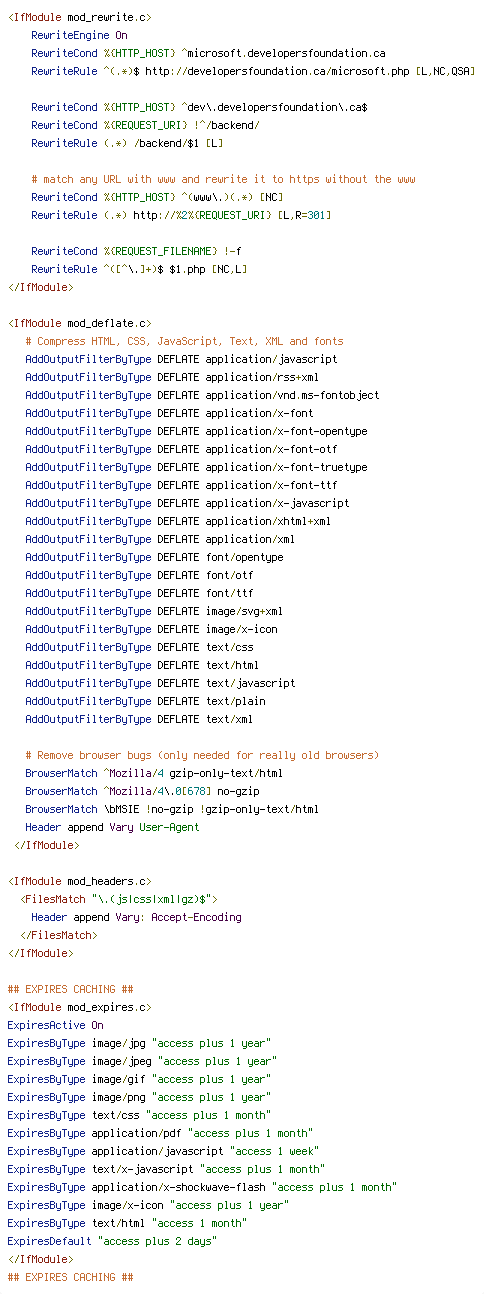The height and width of the screenshot is (1294, 484).
Task: Click the DEFLATE text/plain line
Action: point(145,701)
